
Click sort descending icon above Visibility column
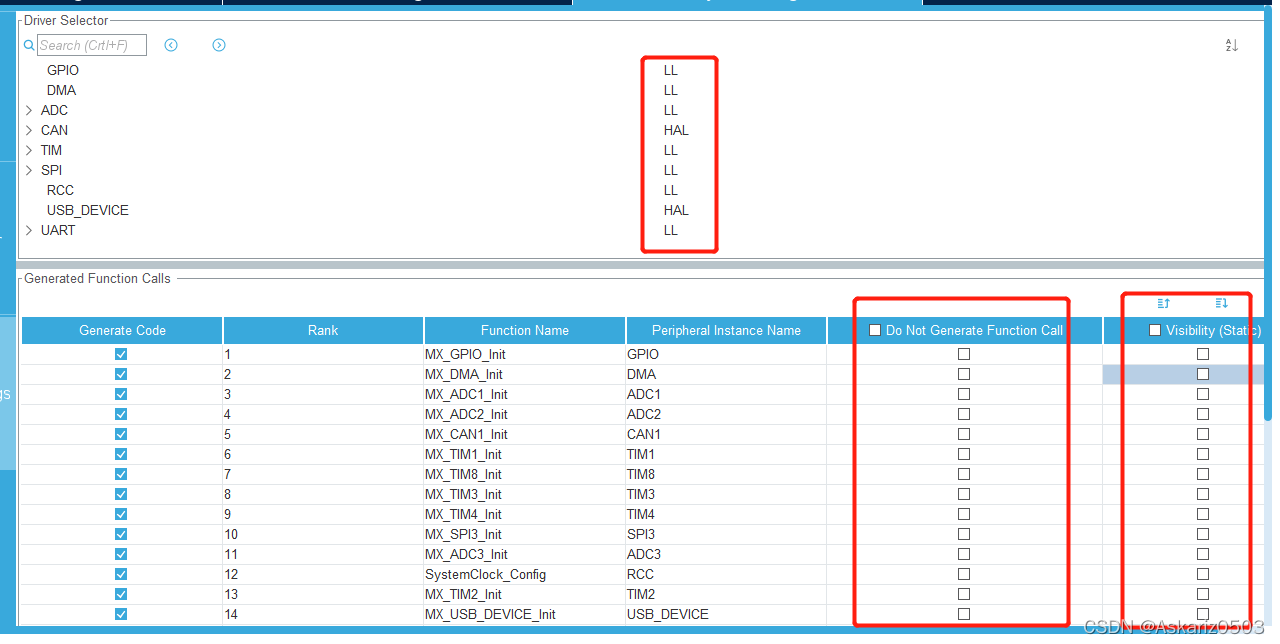[1220, 302]
